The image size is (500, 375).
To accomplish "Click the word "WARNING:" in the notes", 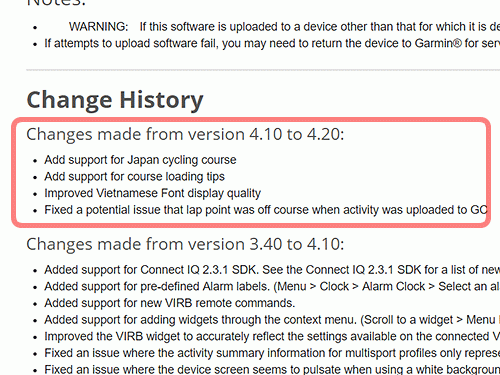I will (98, 27).
